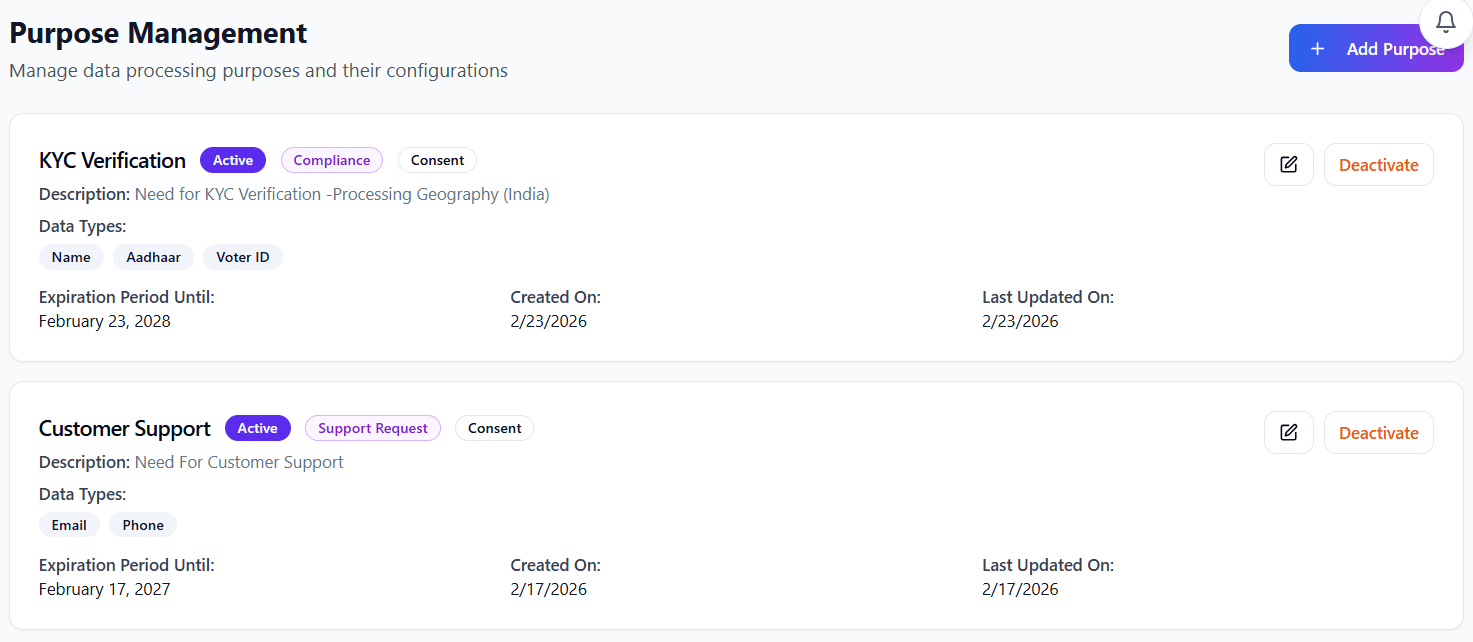
Task: Deactivate the Customer Support purpose
Action: tap(1378, 433)
